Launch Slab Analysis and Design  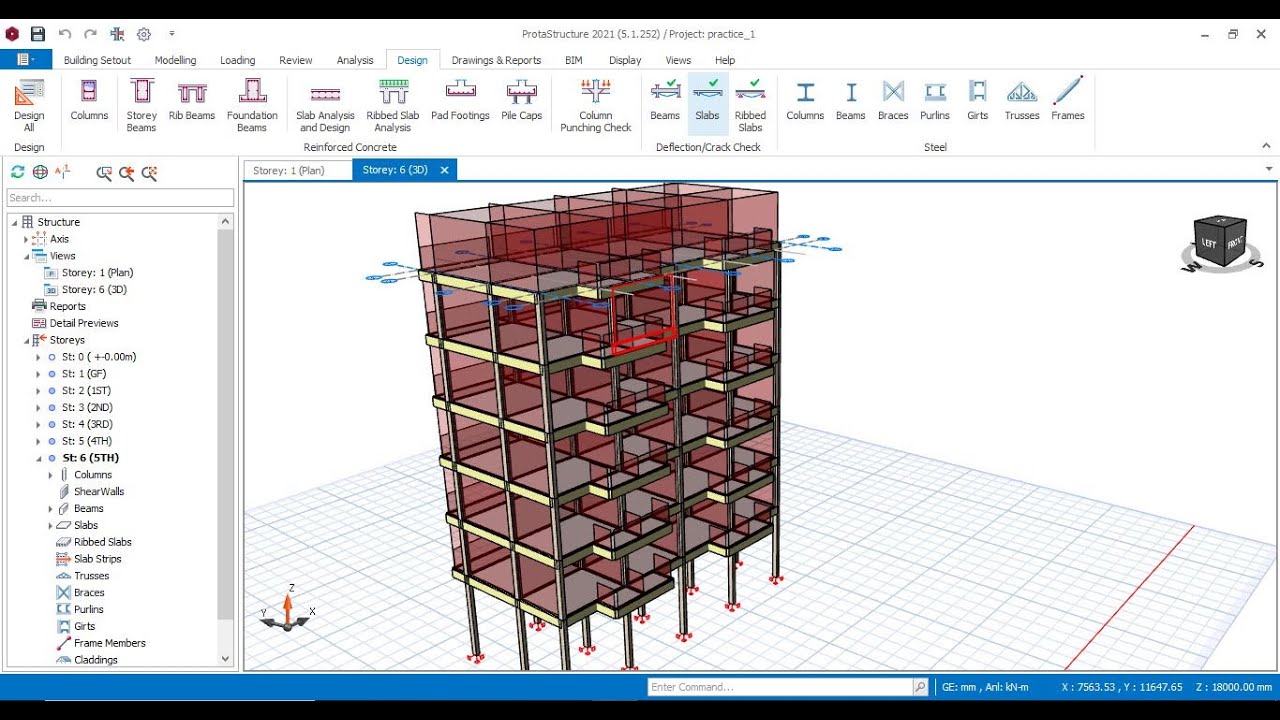point(325,105)
